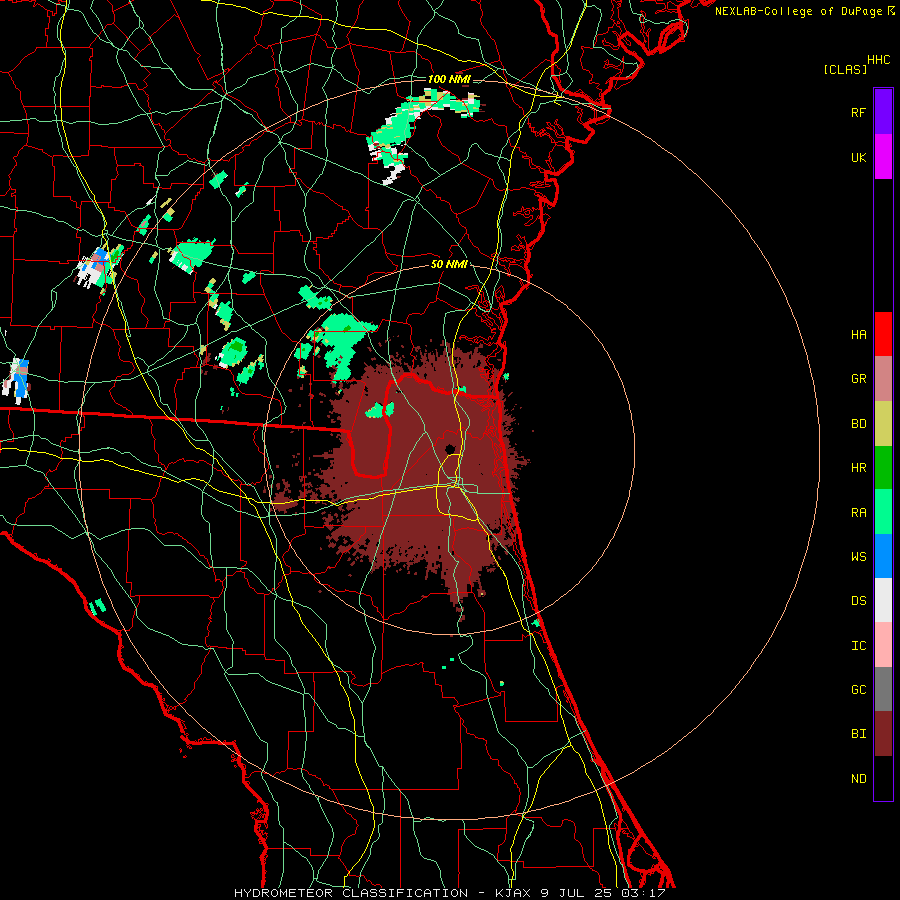Click the ND legend label
The width and height of the screenshot is (900, 900).
(858, 779)
